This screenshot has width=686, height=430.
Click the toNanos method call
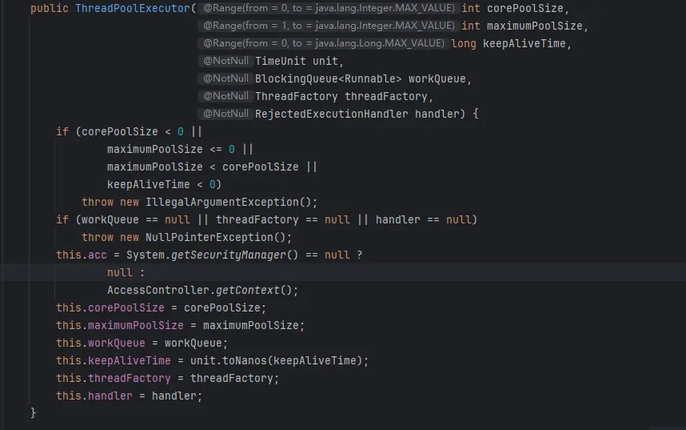245,360
